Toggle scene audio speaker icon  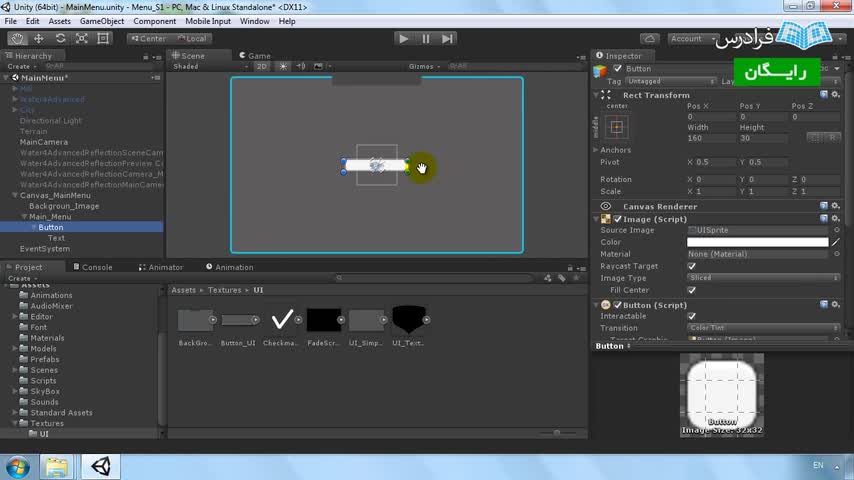coord(301,66)
